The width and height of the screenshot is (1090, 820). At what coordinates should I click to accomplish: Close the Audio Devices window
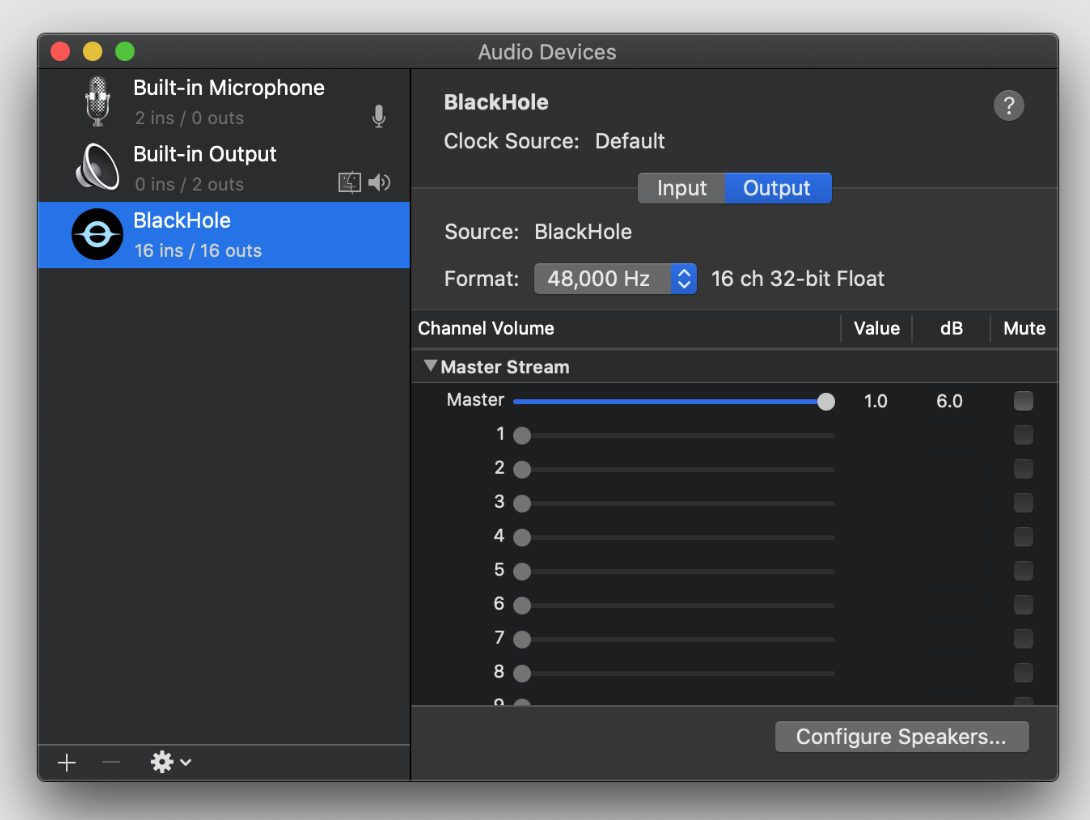(x=60, y=51)
